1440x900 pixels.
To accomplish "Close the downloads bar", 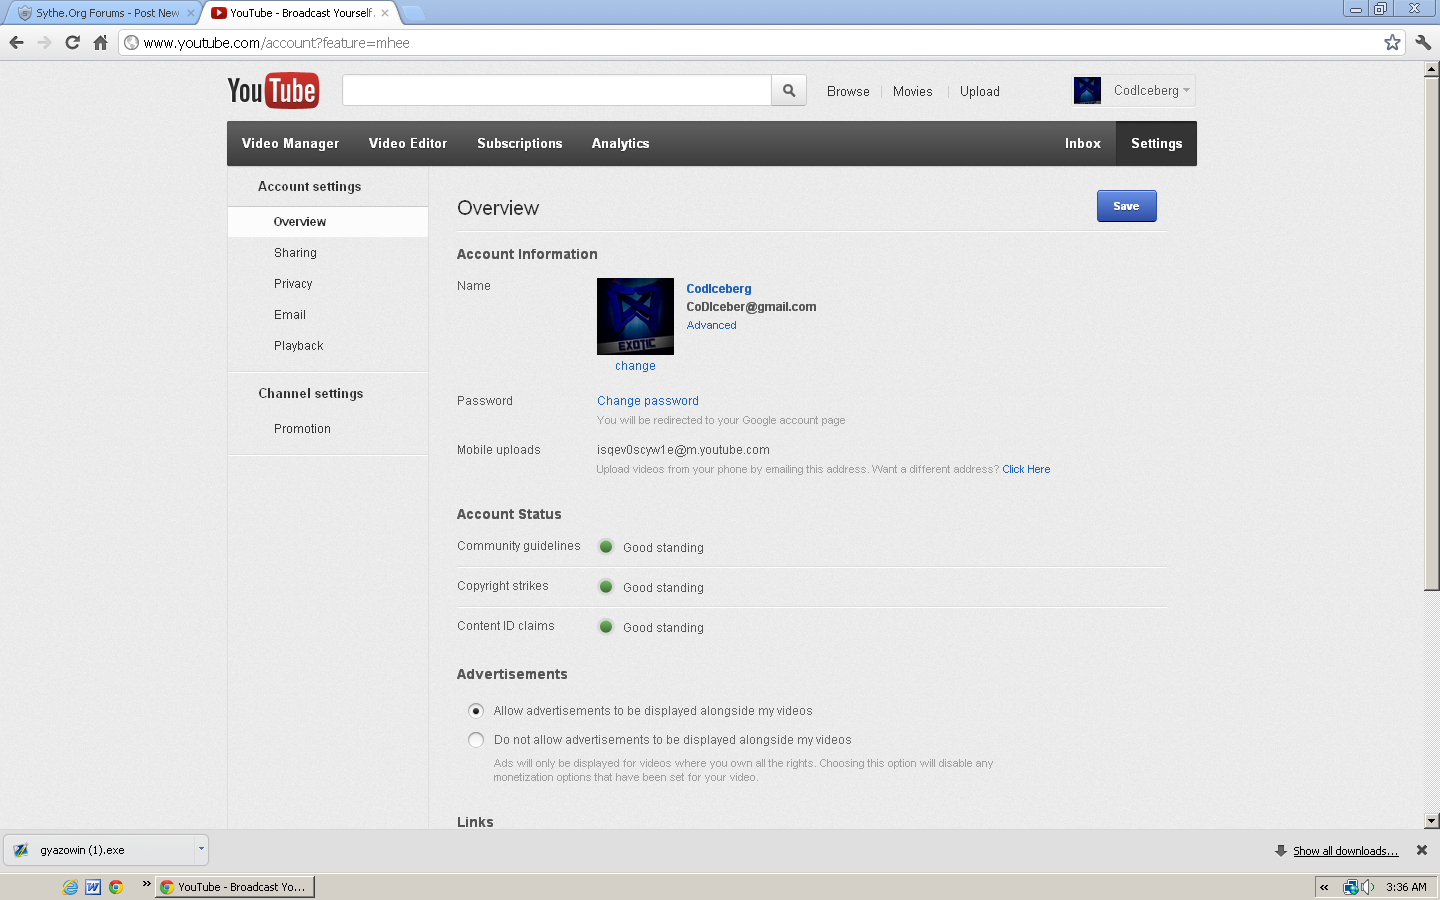I will tap(1422, 850).
